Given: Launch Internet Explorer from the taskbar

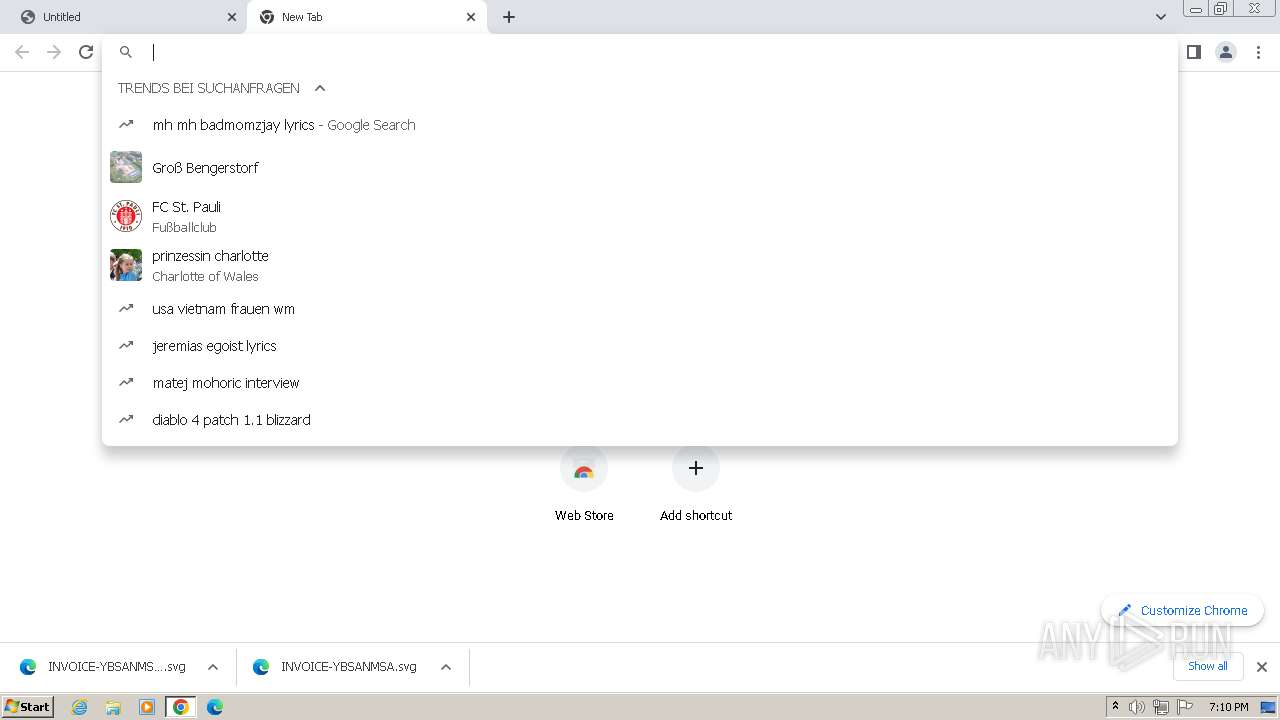Looking at the screenshot, I should point(80,707).
